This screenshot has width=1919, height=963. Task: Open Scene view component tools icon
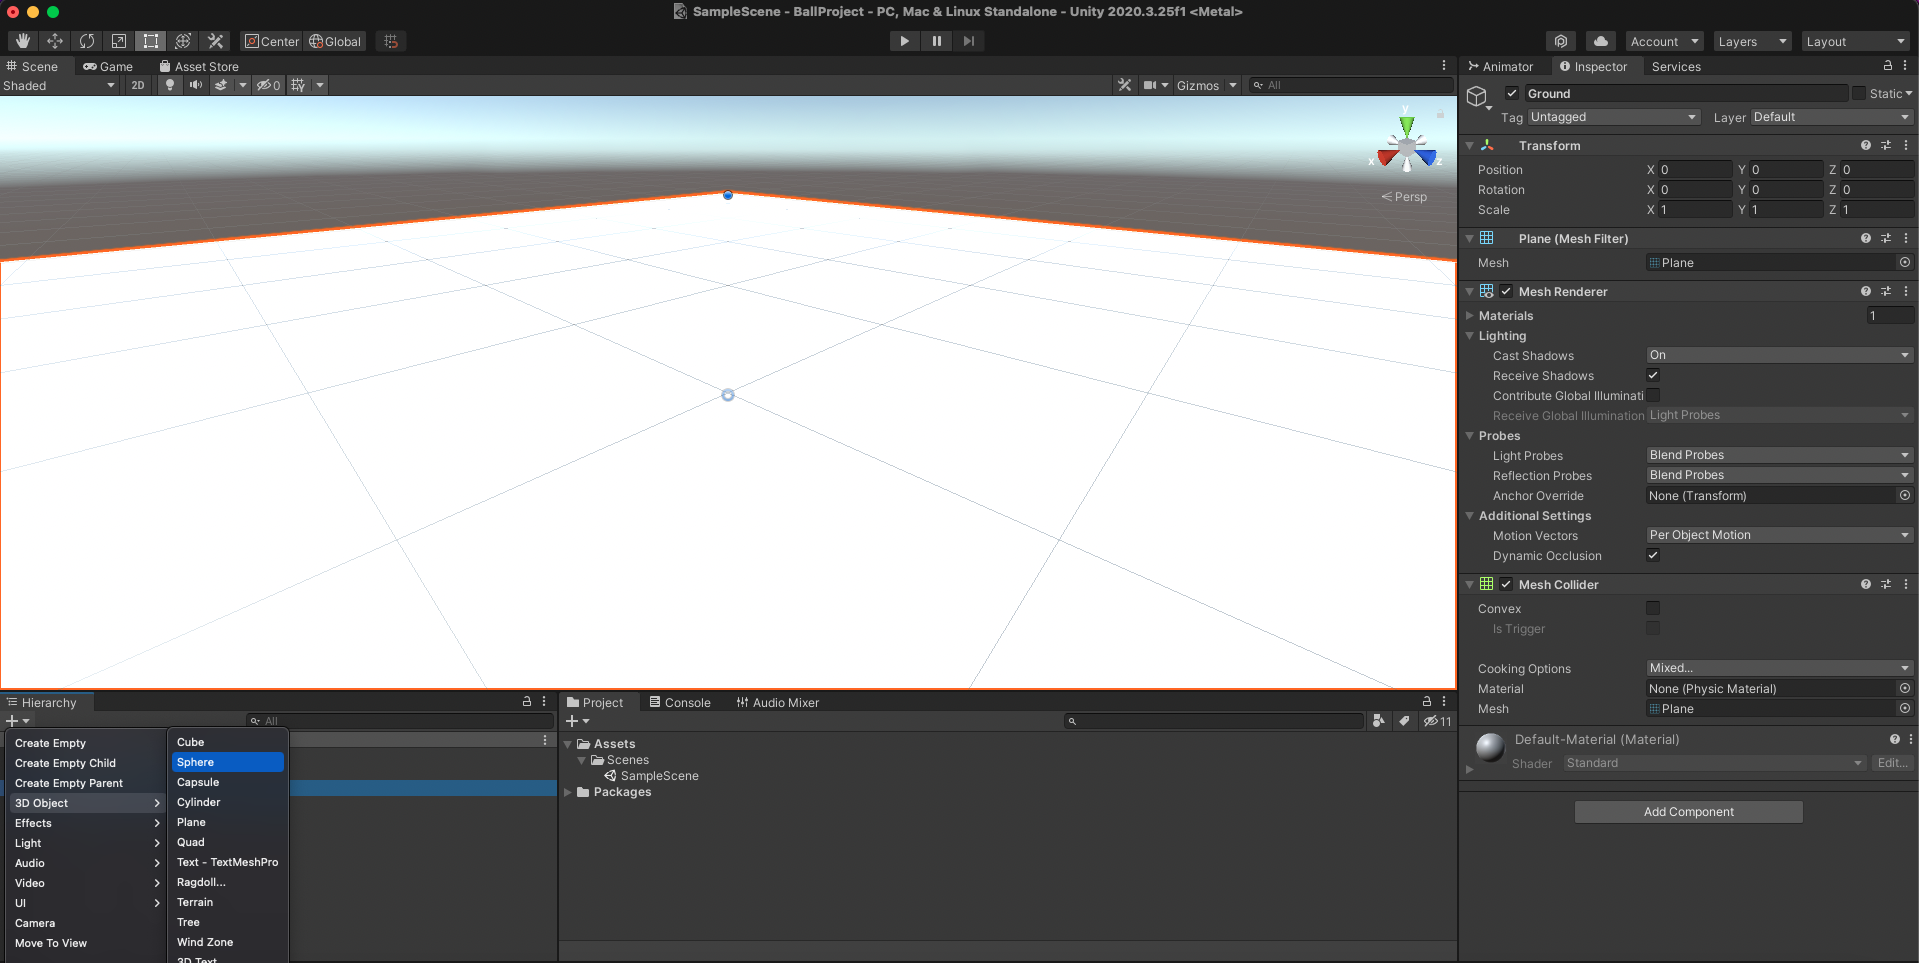coord(1125,85)
